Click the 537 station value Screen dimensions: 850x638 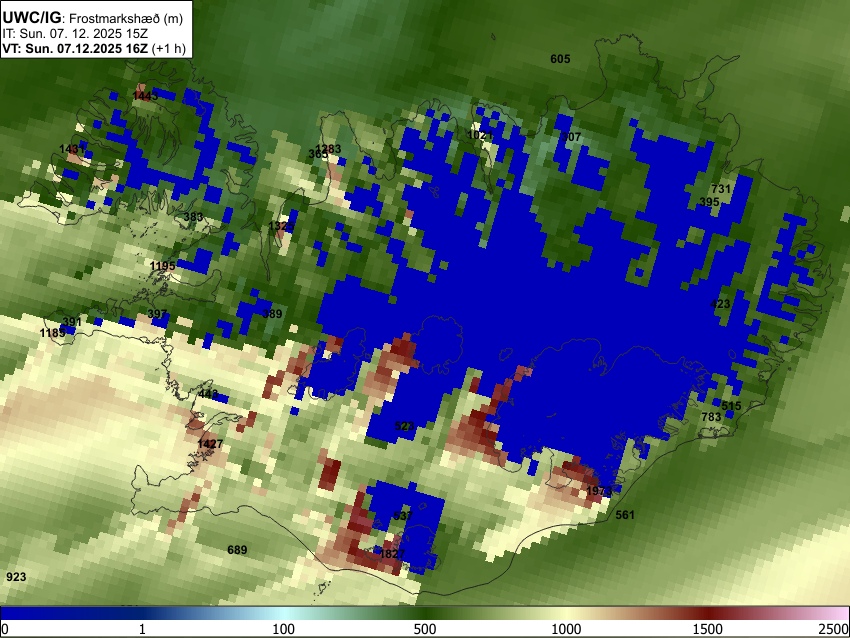403,516
